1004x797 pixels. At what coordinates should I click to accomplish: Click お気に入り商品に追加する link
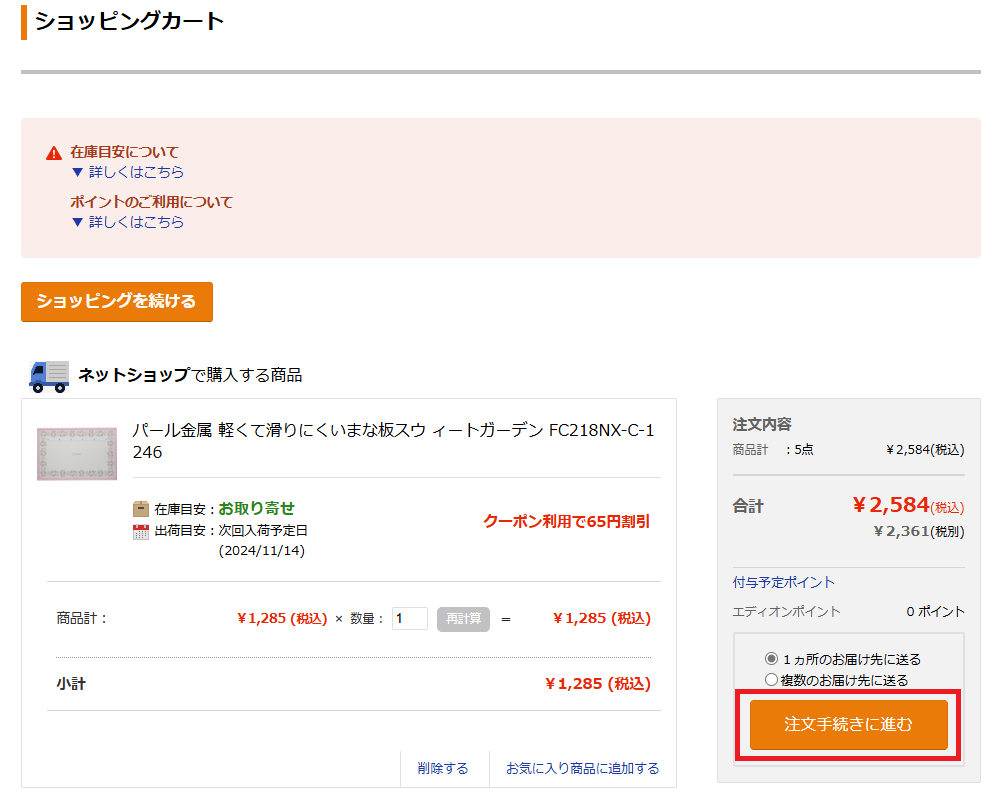tap(582, 768)
